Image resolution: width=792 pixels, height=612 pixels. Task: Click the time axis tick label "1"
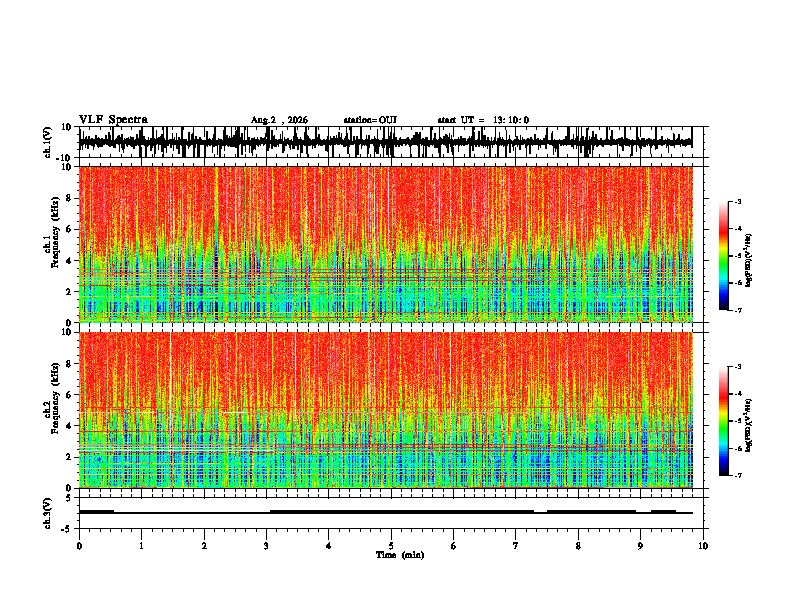[x=142, y=546]
